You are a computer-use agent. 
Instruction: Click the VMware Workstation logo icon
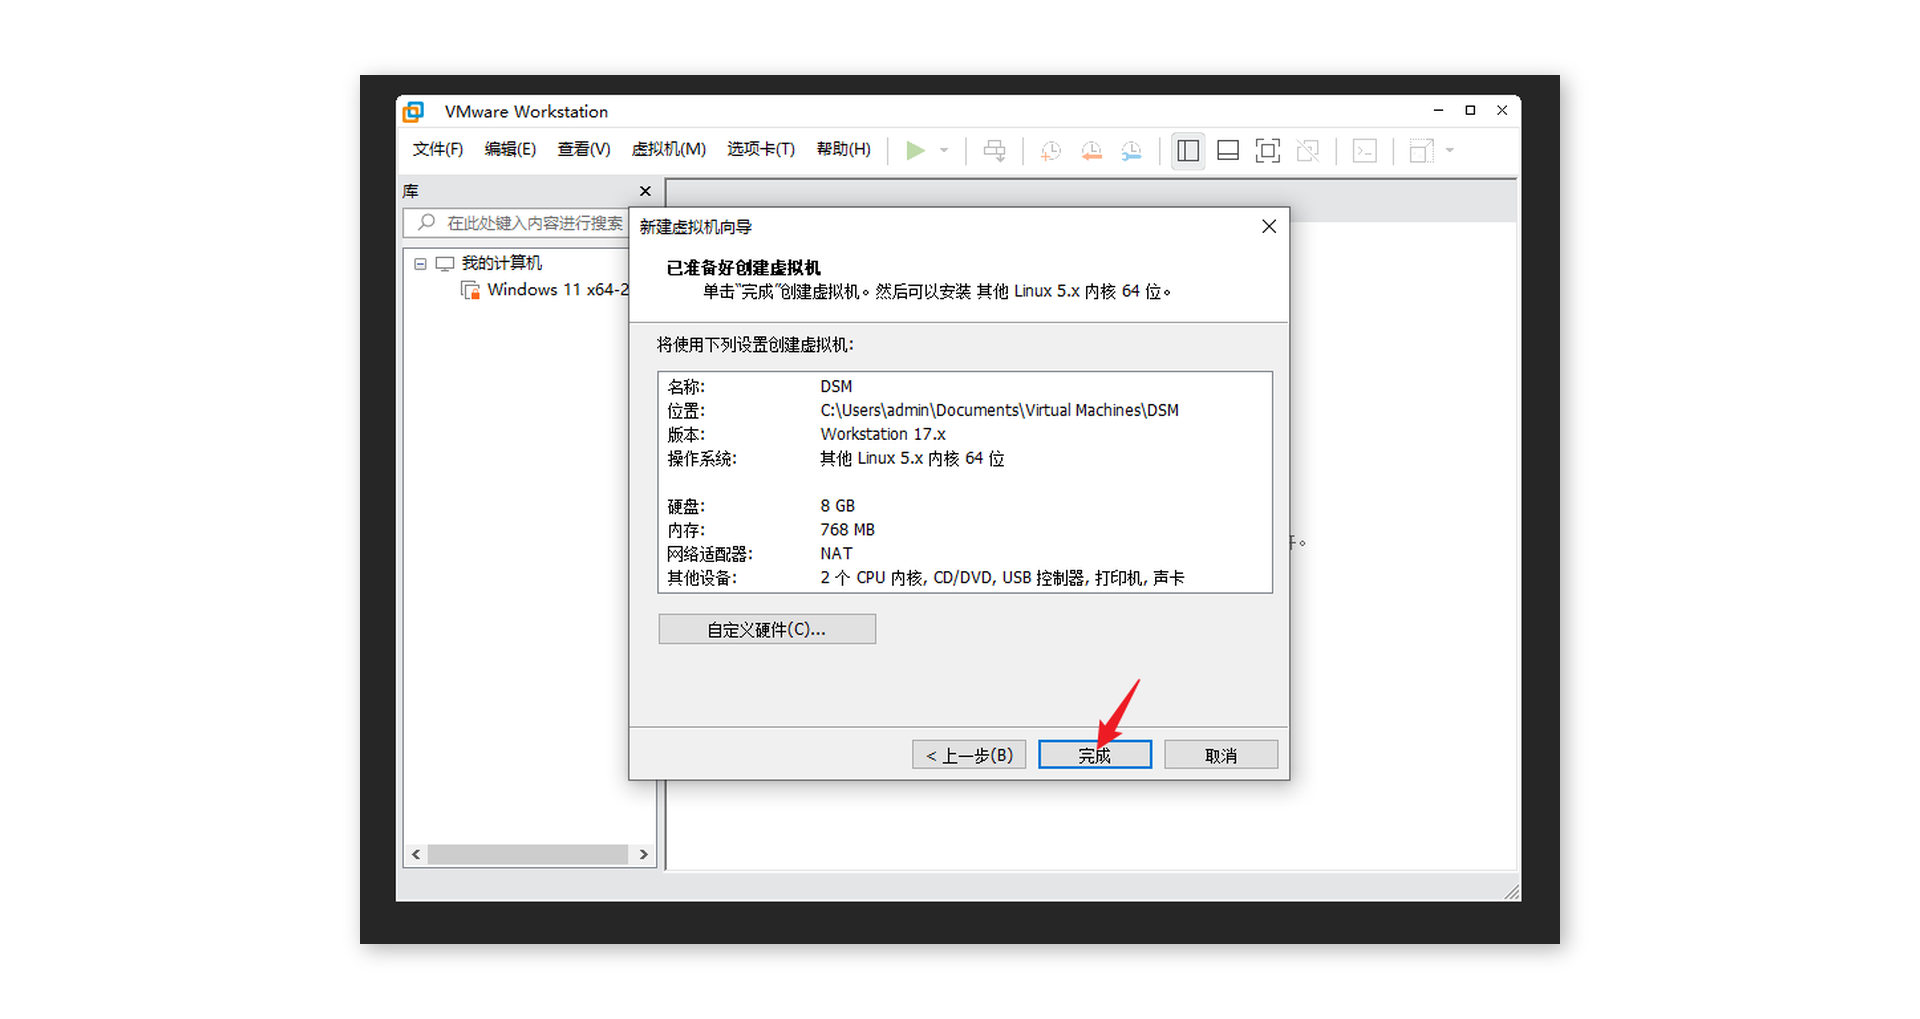(413, 111)
